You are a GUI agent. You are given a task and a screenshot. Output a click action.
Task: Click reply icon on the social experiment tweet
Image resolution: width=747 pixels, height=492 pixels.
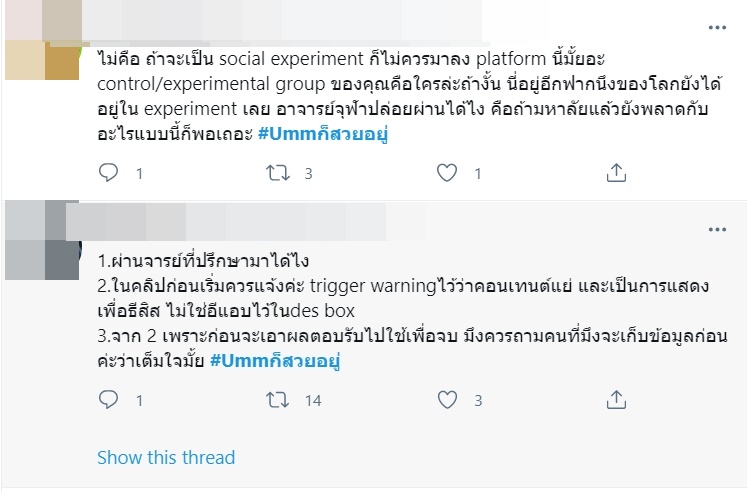coord(109,173)
